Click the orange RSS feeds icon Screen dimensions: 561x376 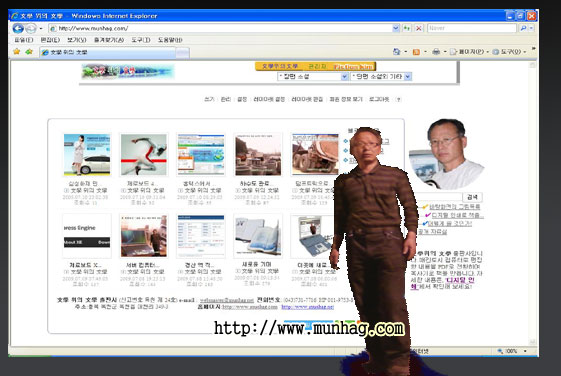point(416,52)
